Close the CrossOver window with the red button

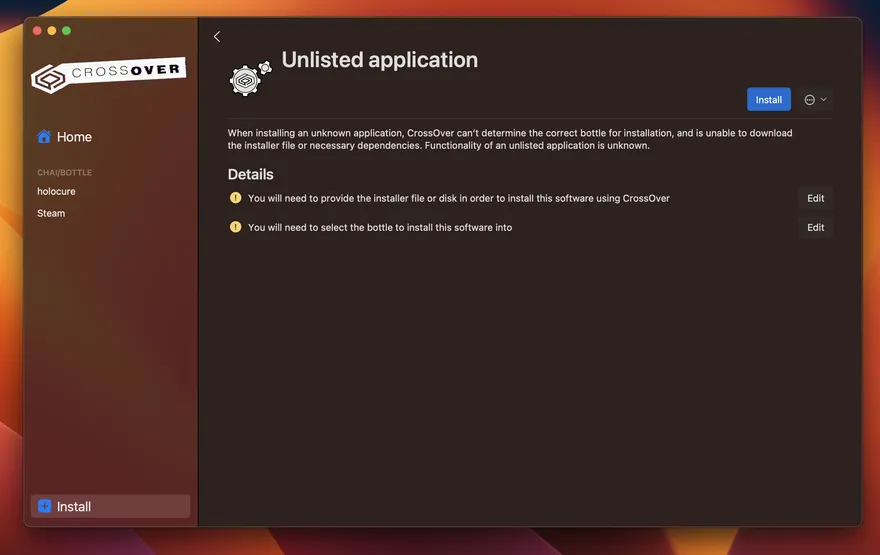(x=37, y=31)
